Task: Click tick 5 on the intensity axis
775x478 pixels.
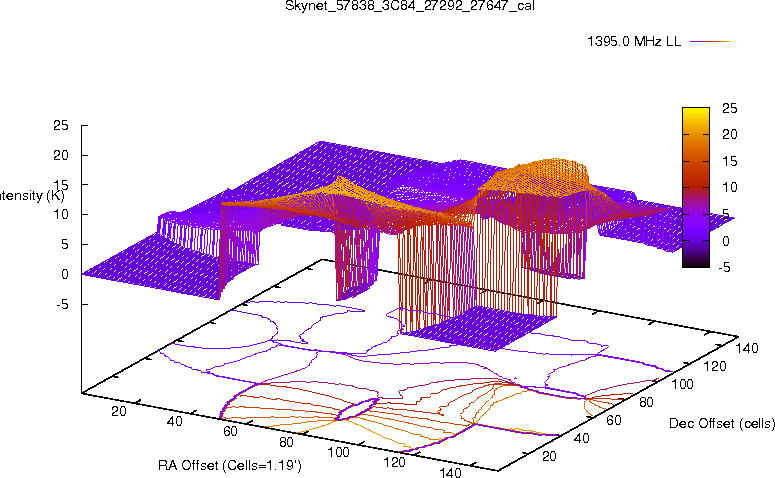Action: pos(65,245)
